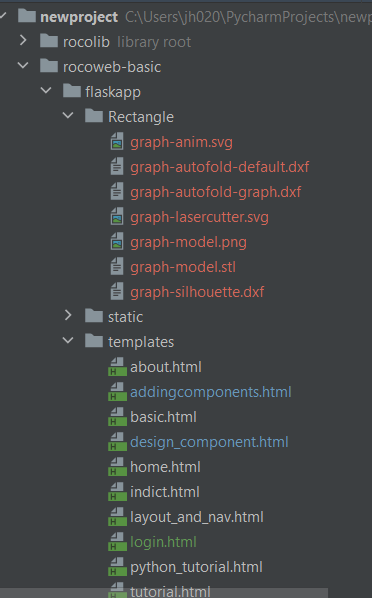Click the static folder icon
Screen dimensions: 372x598
click(x=94, y=316)
